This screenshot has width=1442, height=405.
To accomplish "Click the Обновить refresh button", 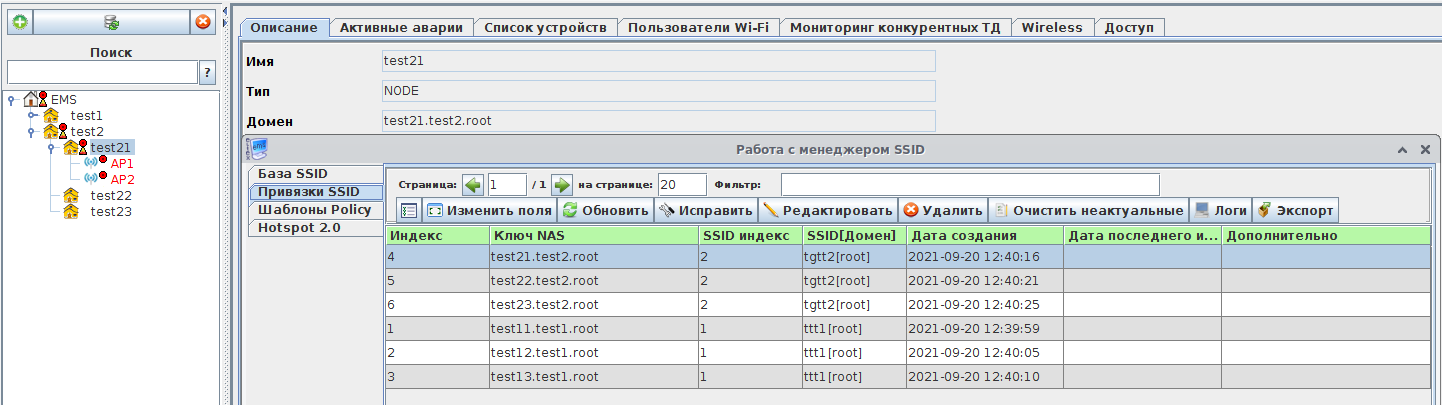I will point(605,210).
